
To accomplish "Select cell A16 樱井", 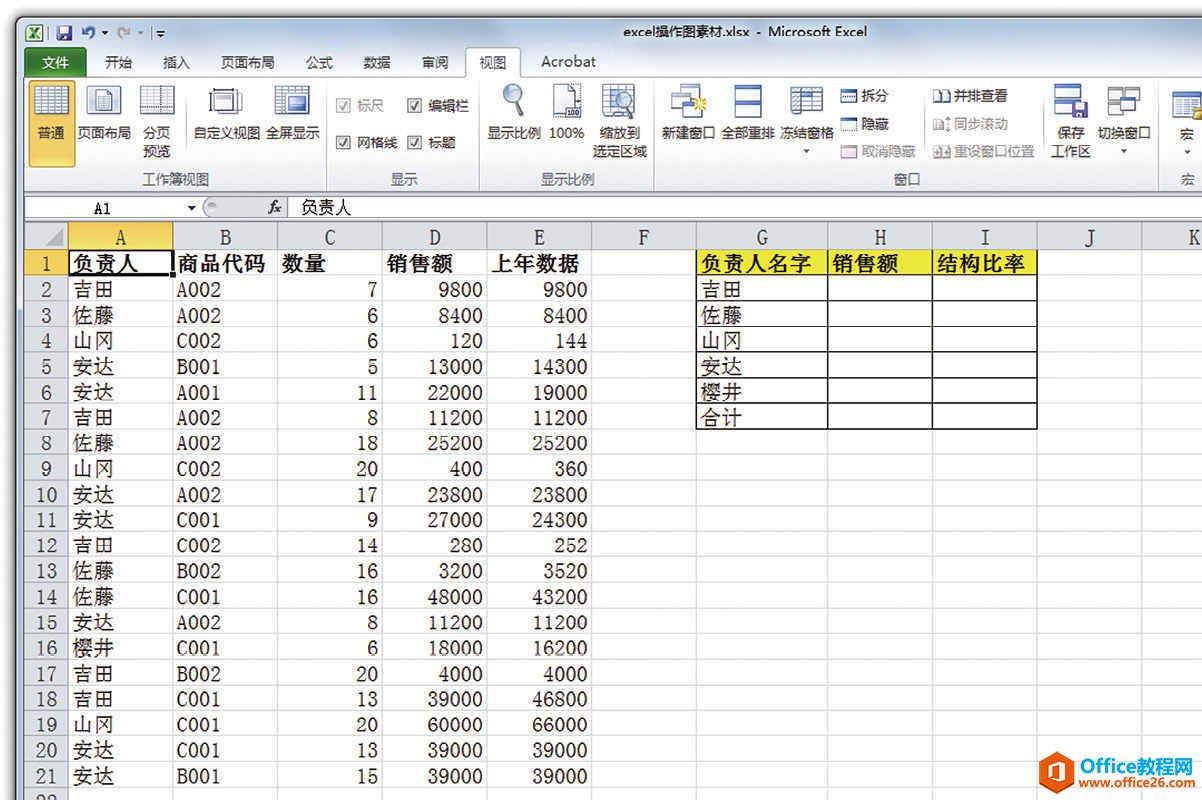I will (x=120, y=647).
